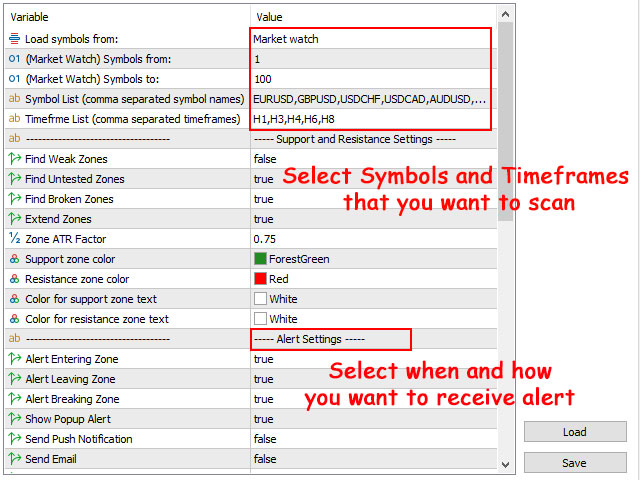Click string icon beside Support and Resistance separator
640x480 pixels.
point(14,138)
